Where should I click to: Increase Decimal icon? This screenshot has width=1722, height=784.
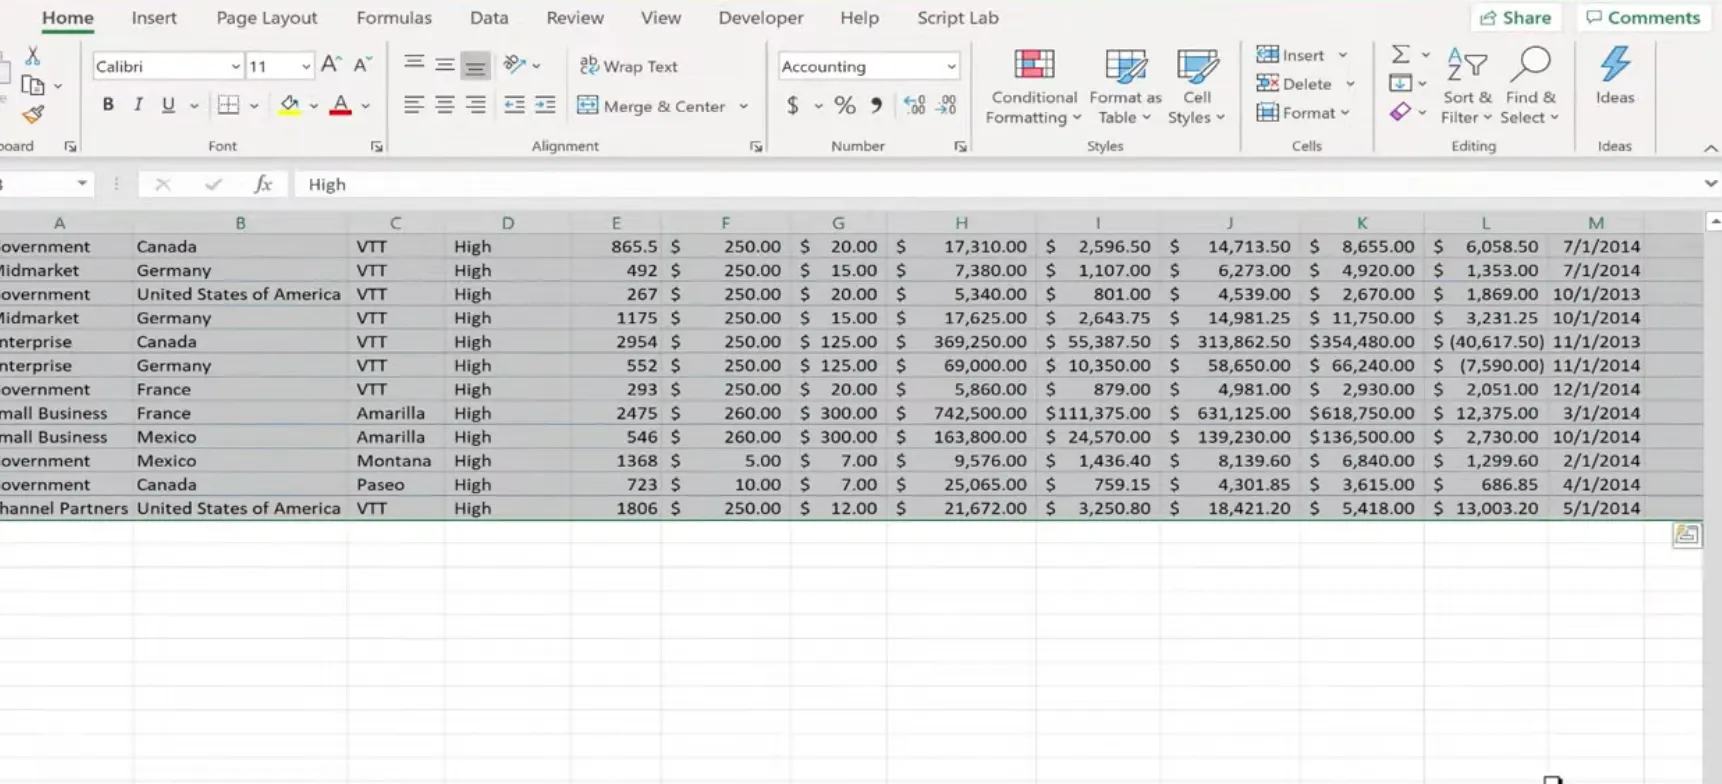coord(914,105)
